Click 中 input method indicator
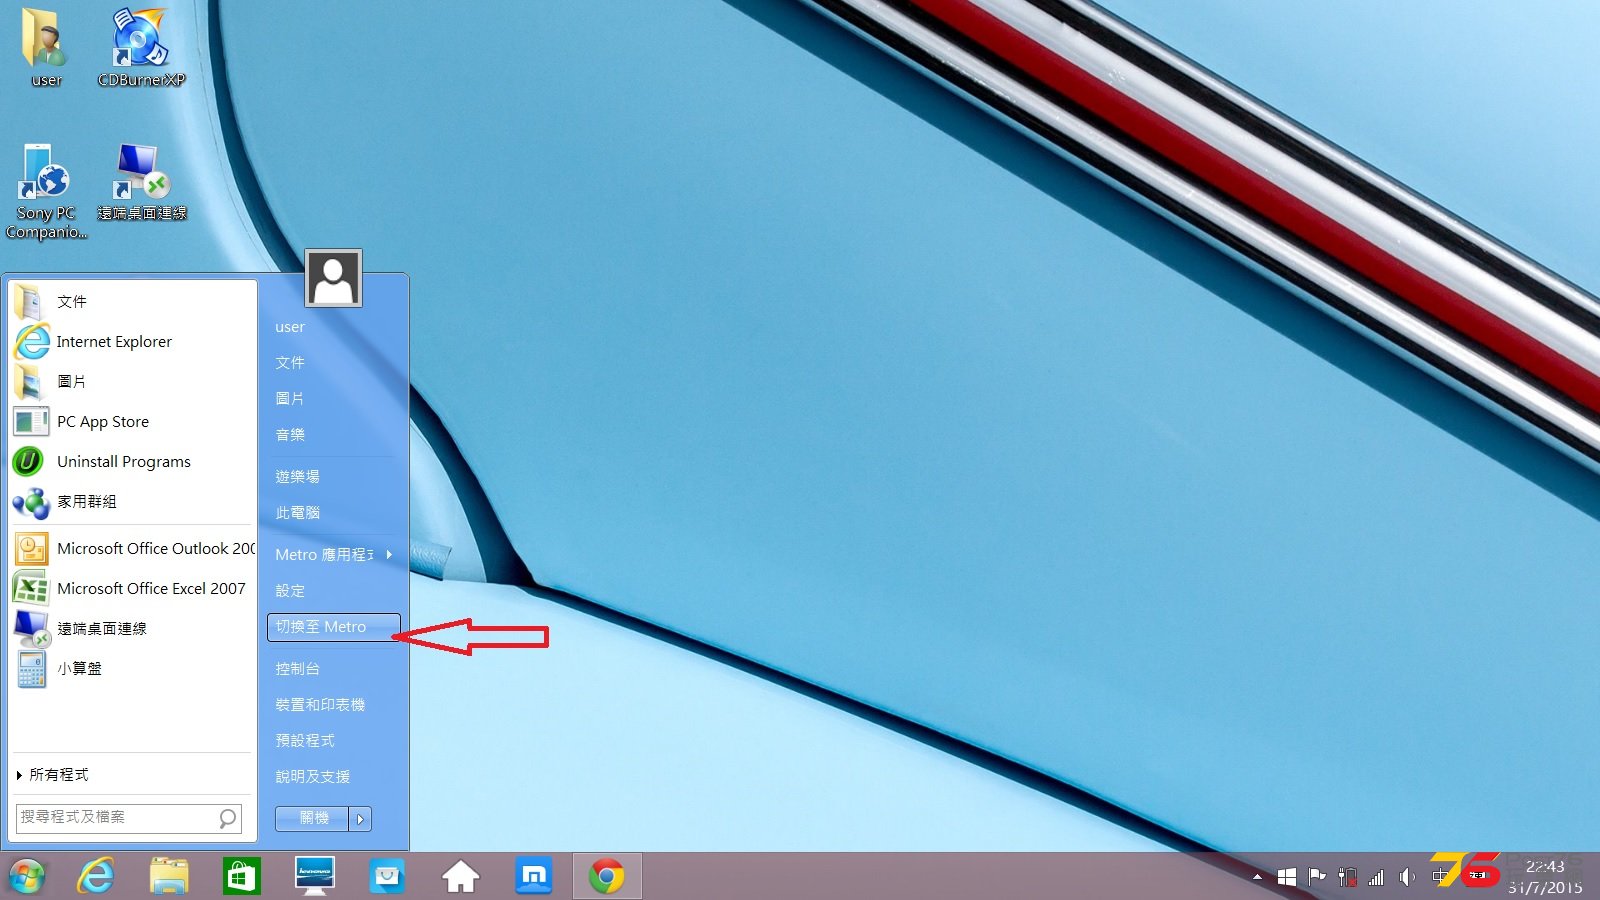1600x900 pixels. coord(1440,876)
